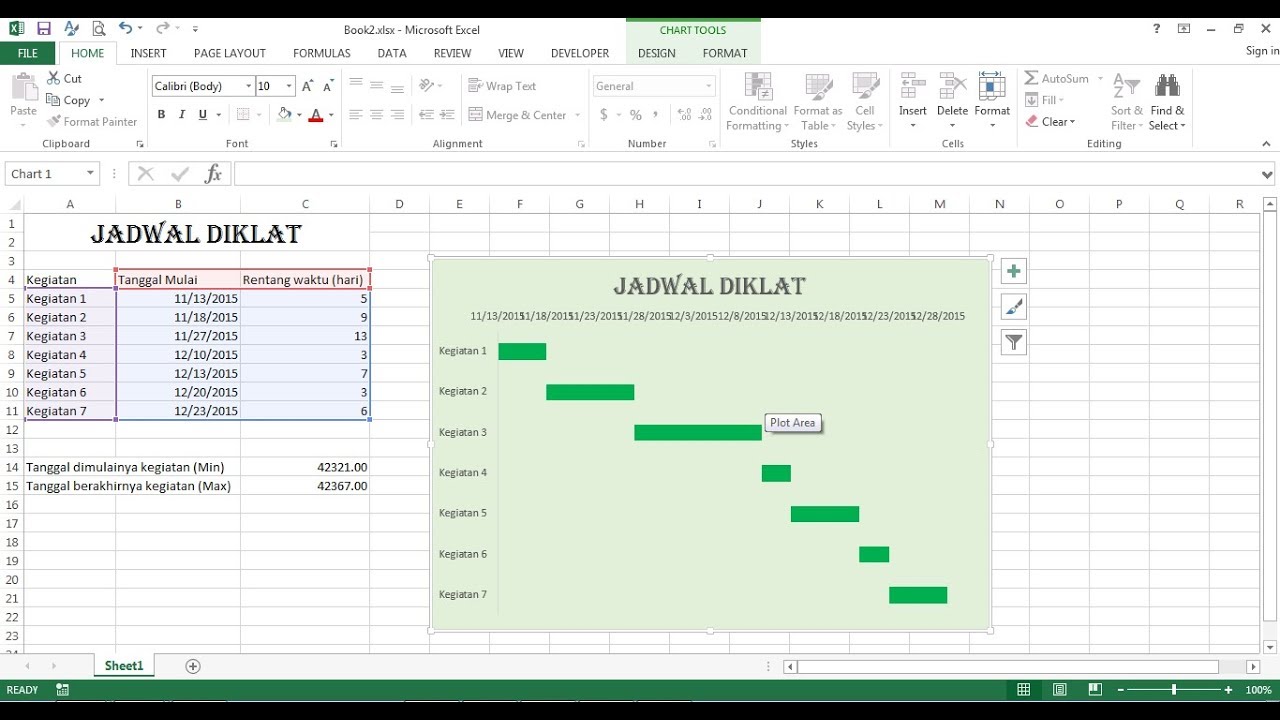1280x720 pixels.
Task: Click the Wrap Text command
Action: click(503, 86)
